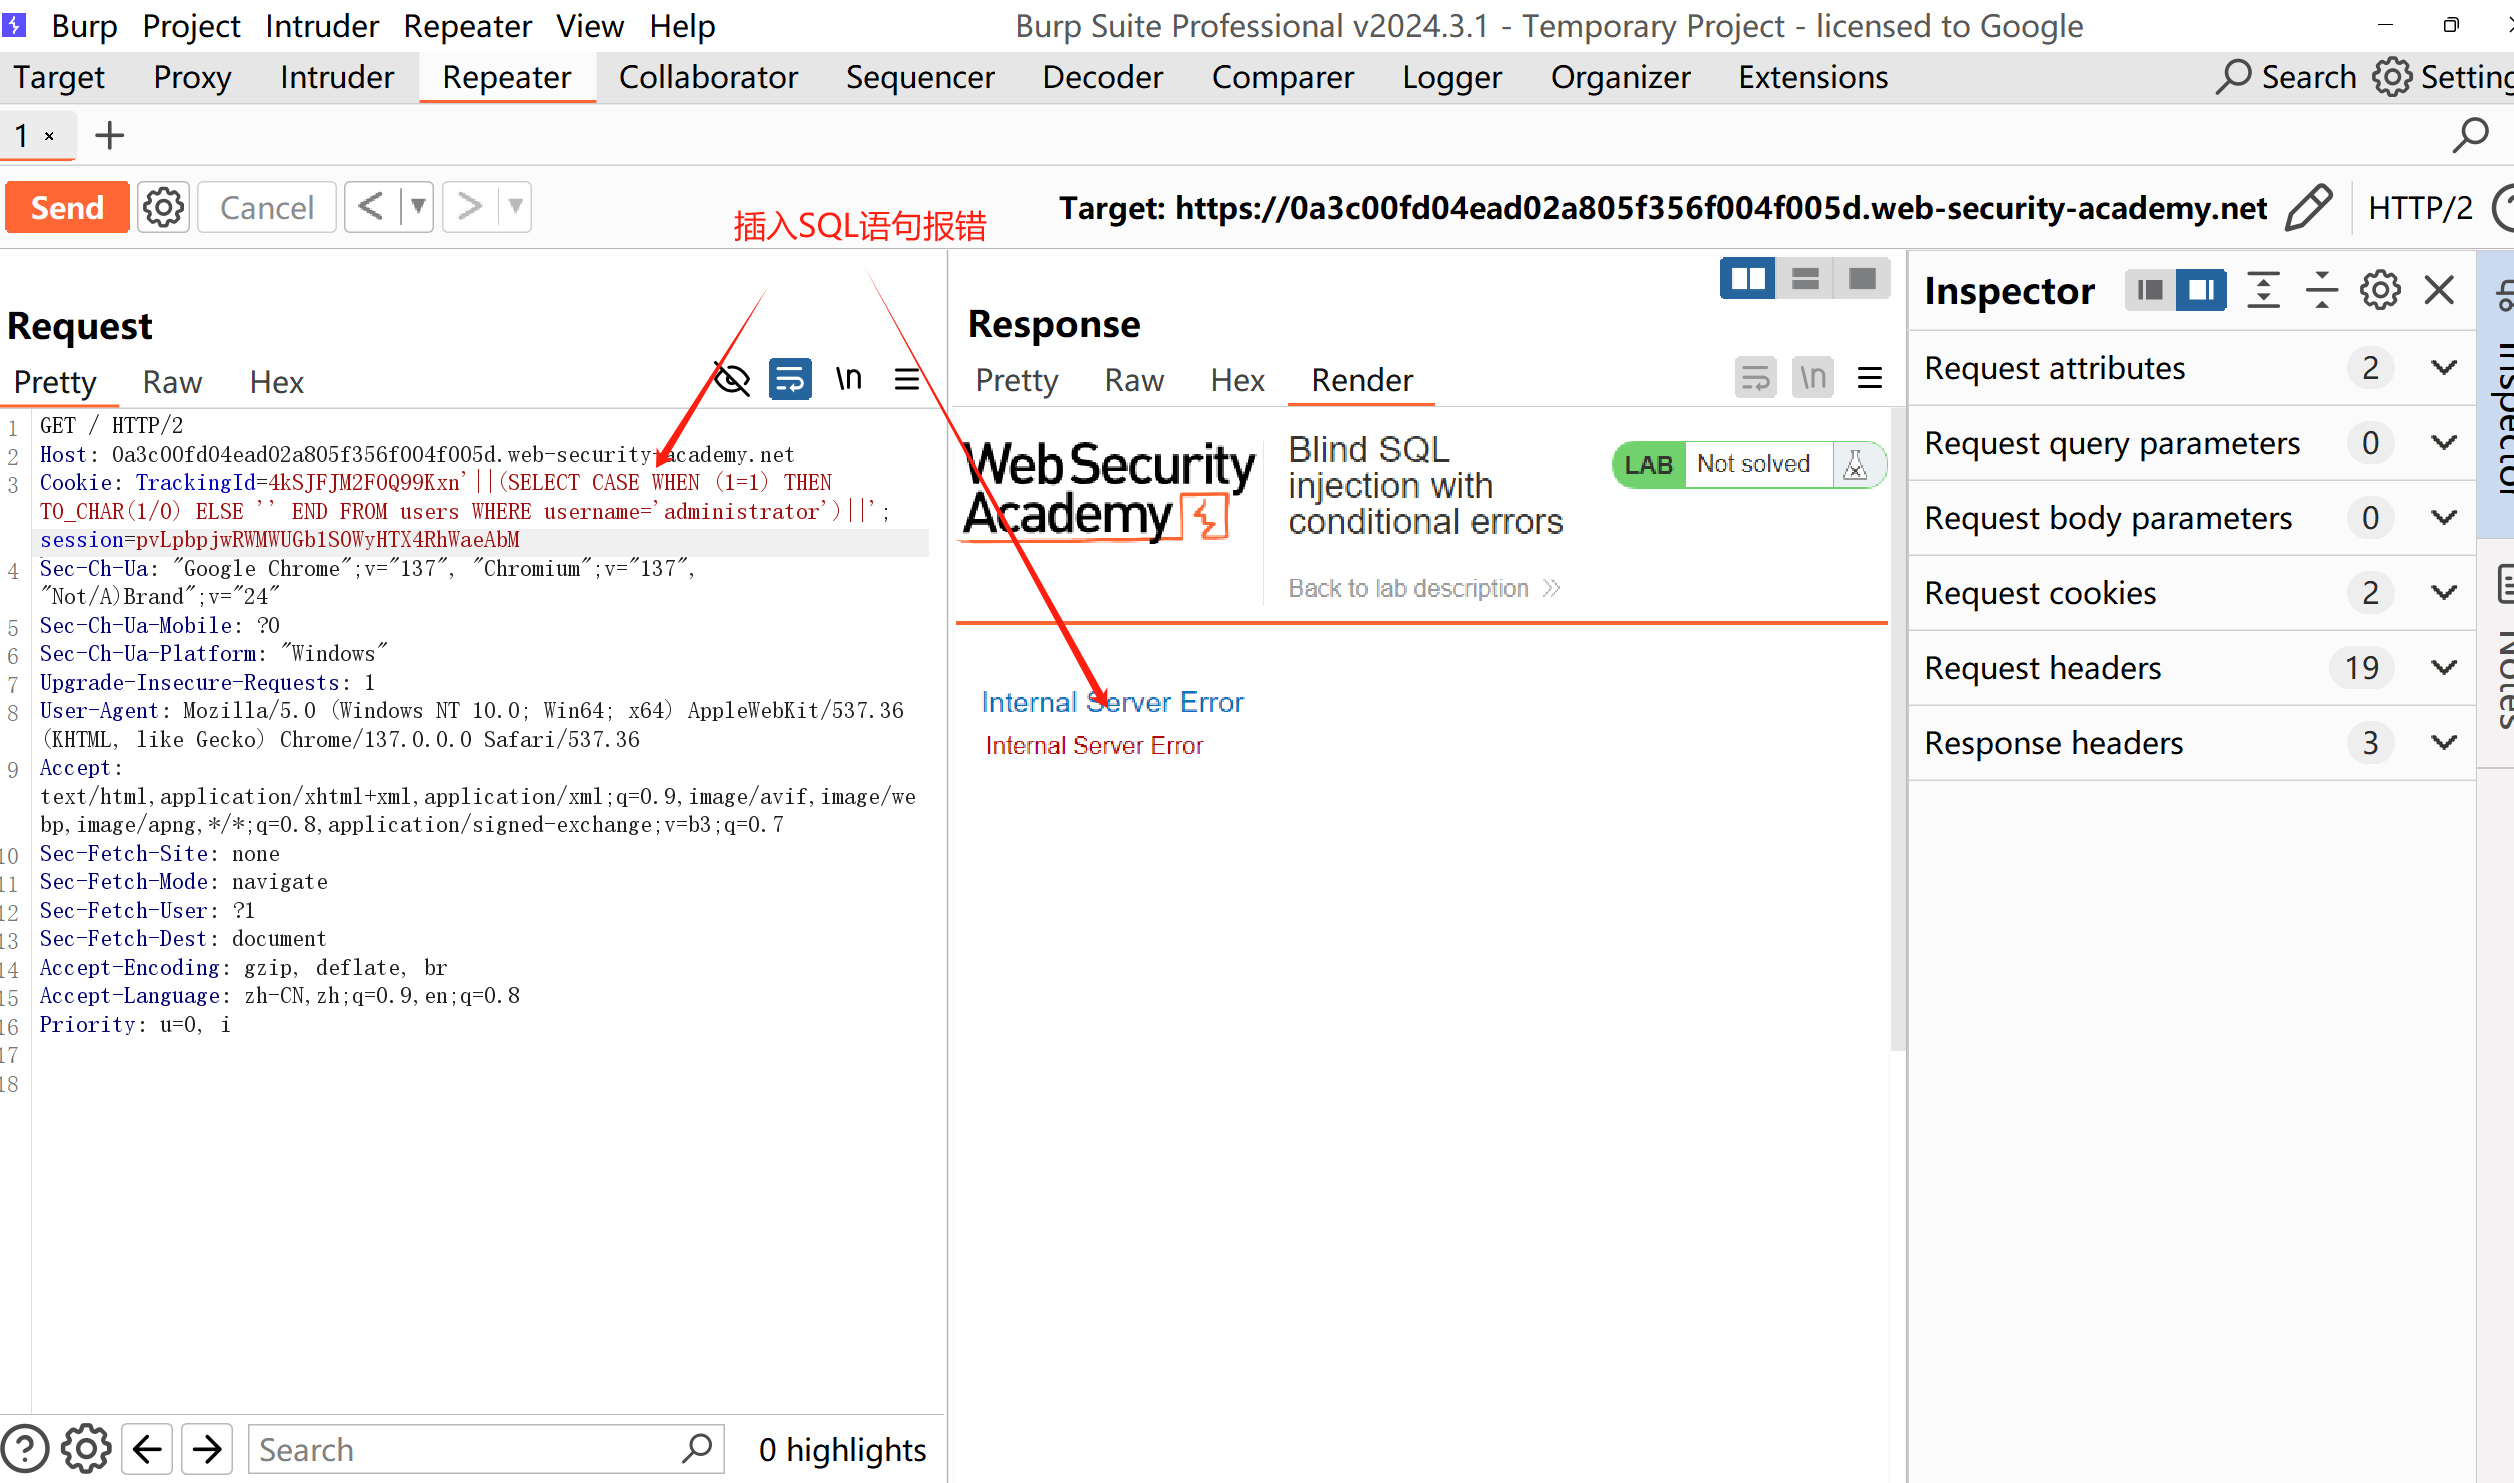
Task: Add a new Repeater tab with plus icon
Action: click(109, 135)
